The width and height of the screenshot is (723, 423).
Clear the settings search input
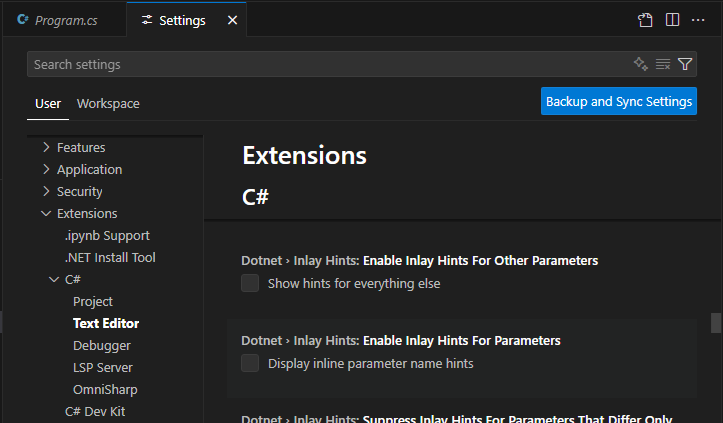pyautogui.click(x=663, y=64)
